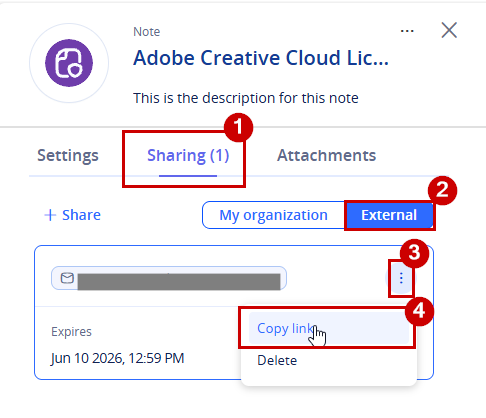Switch sharing view to My organization

(x=273, y=215)
